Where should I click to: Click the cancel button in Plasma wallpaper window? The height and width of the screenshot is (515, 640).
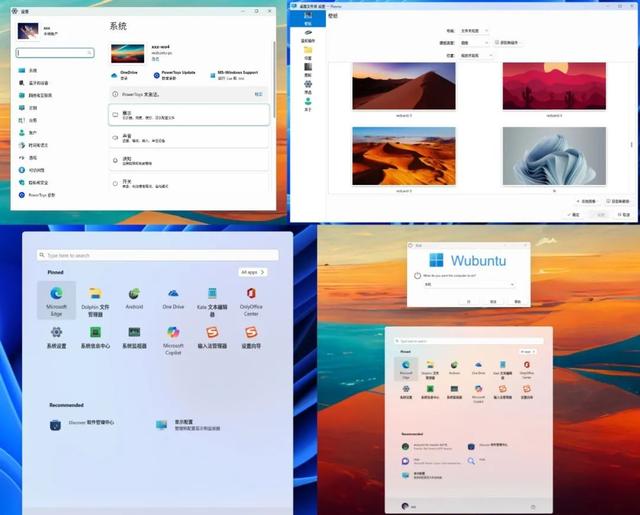(623, 215)
